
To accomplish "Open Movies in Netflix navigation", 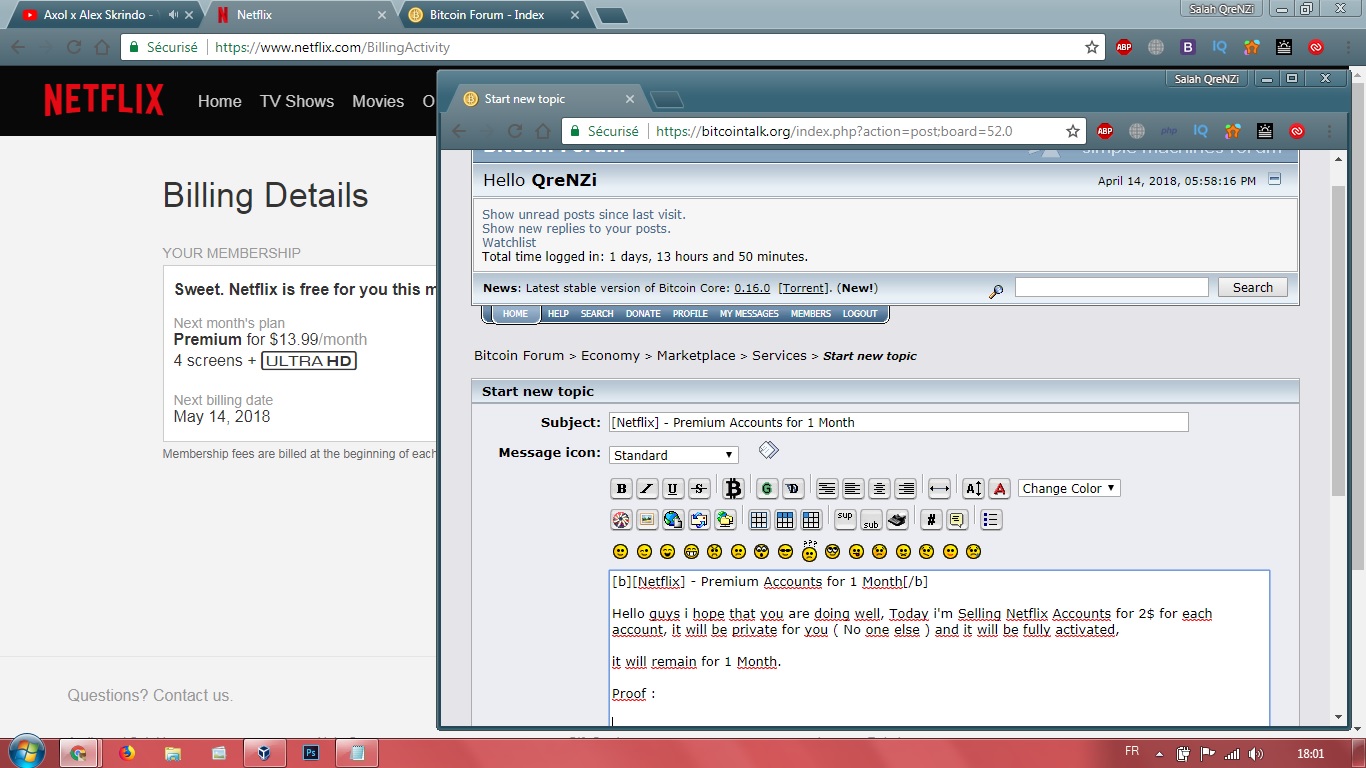I will pos(378,101).
